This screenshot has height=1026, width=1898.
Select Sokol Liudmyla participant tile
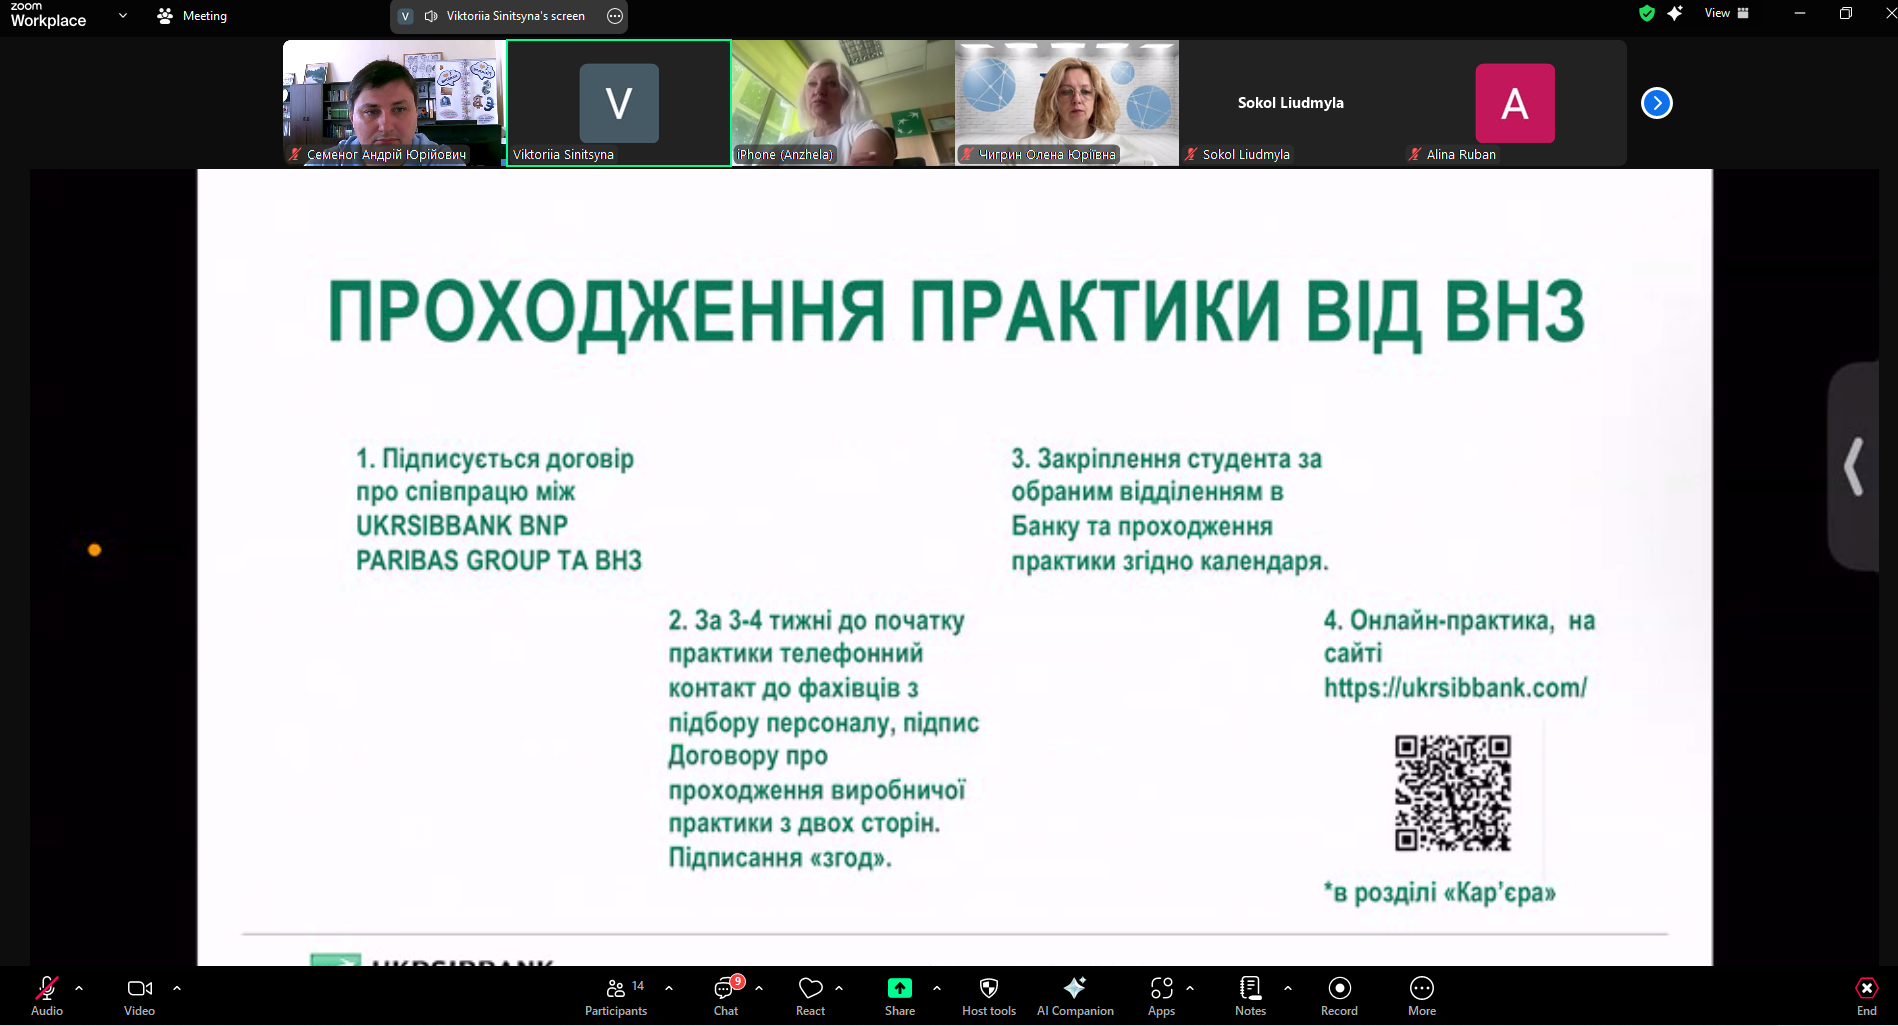(x=1291, y=103)
